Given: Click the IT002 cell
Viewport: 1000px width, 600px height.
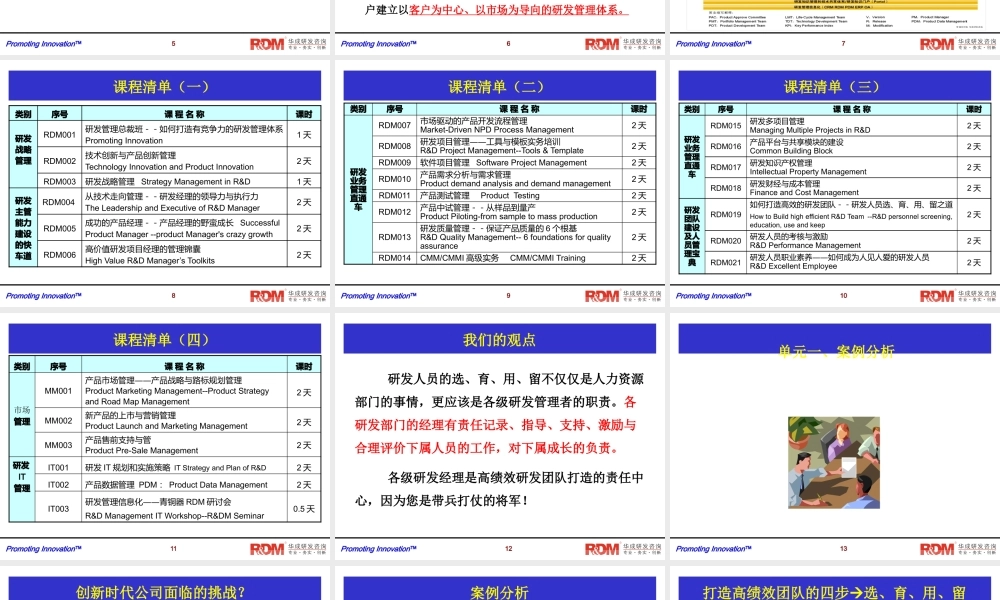Looking at the screenshot, I should coord(58,485).
